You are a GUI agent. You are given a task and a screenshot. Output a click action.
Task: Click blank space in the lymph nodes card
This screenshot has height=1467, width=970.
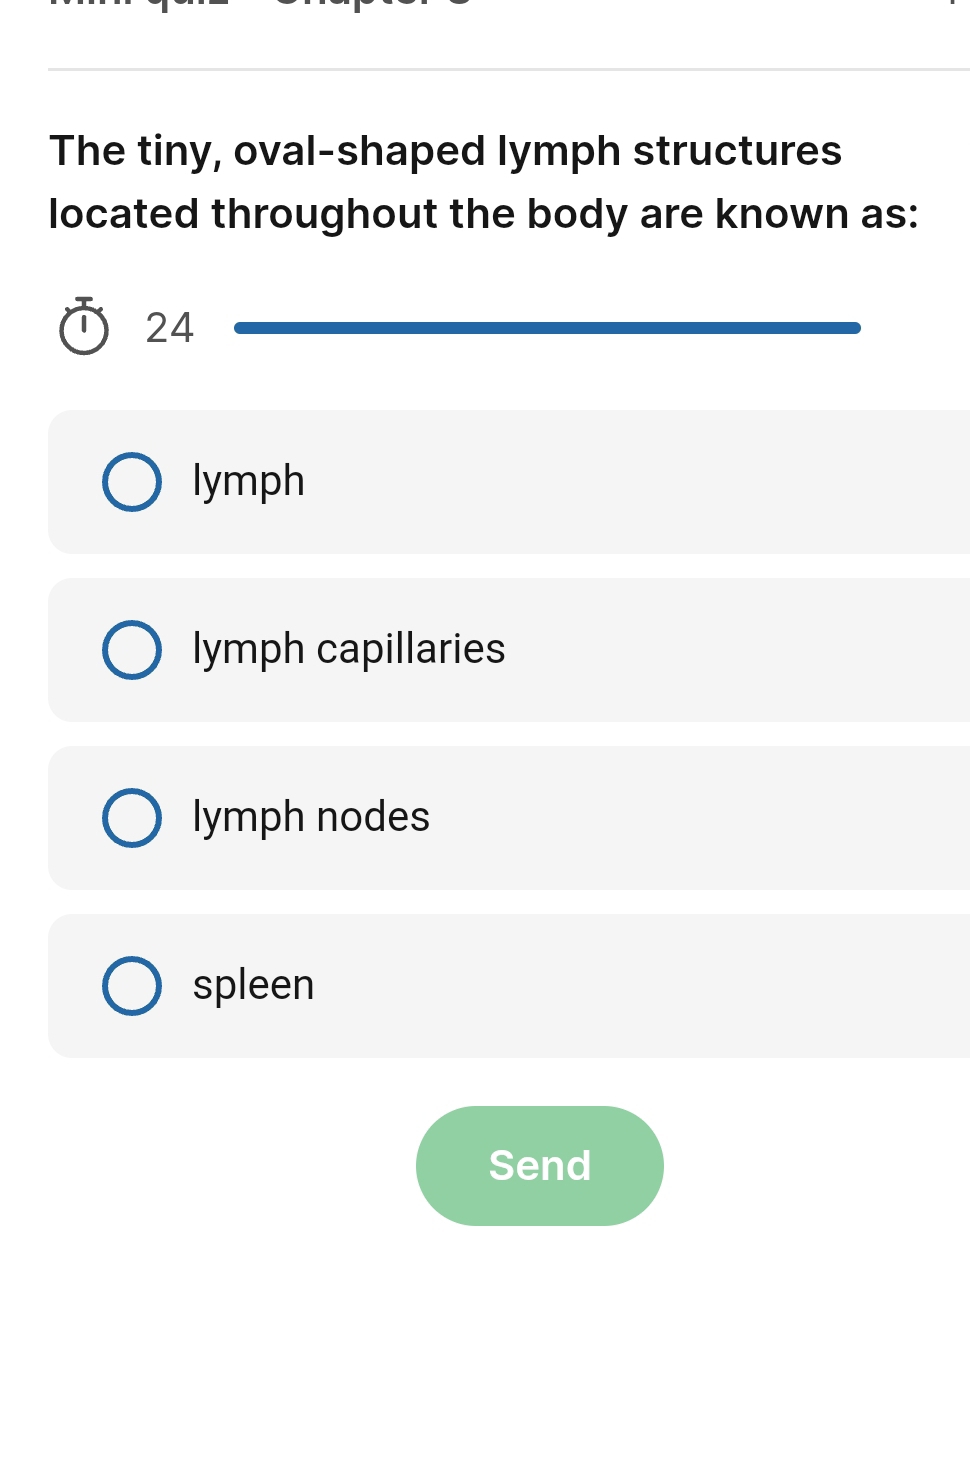(x=700, y=818)
